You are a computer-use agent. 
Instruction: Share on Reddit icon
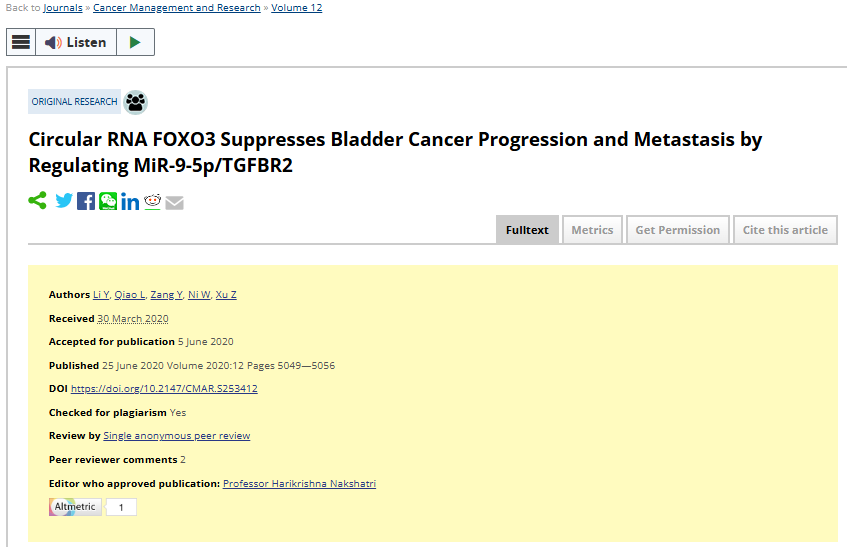coord(152,201)
